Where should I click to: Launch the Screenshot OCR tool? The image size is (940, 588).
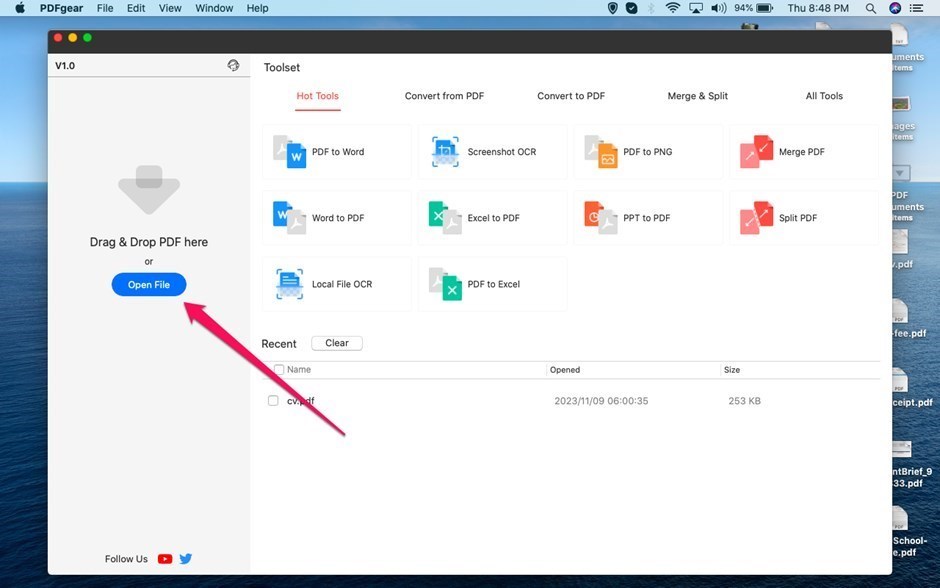tap(492, 152)
